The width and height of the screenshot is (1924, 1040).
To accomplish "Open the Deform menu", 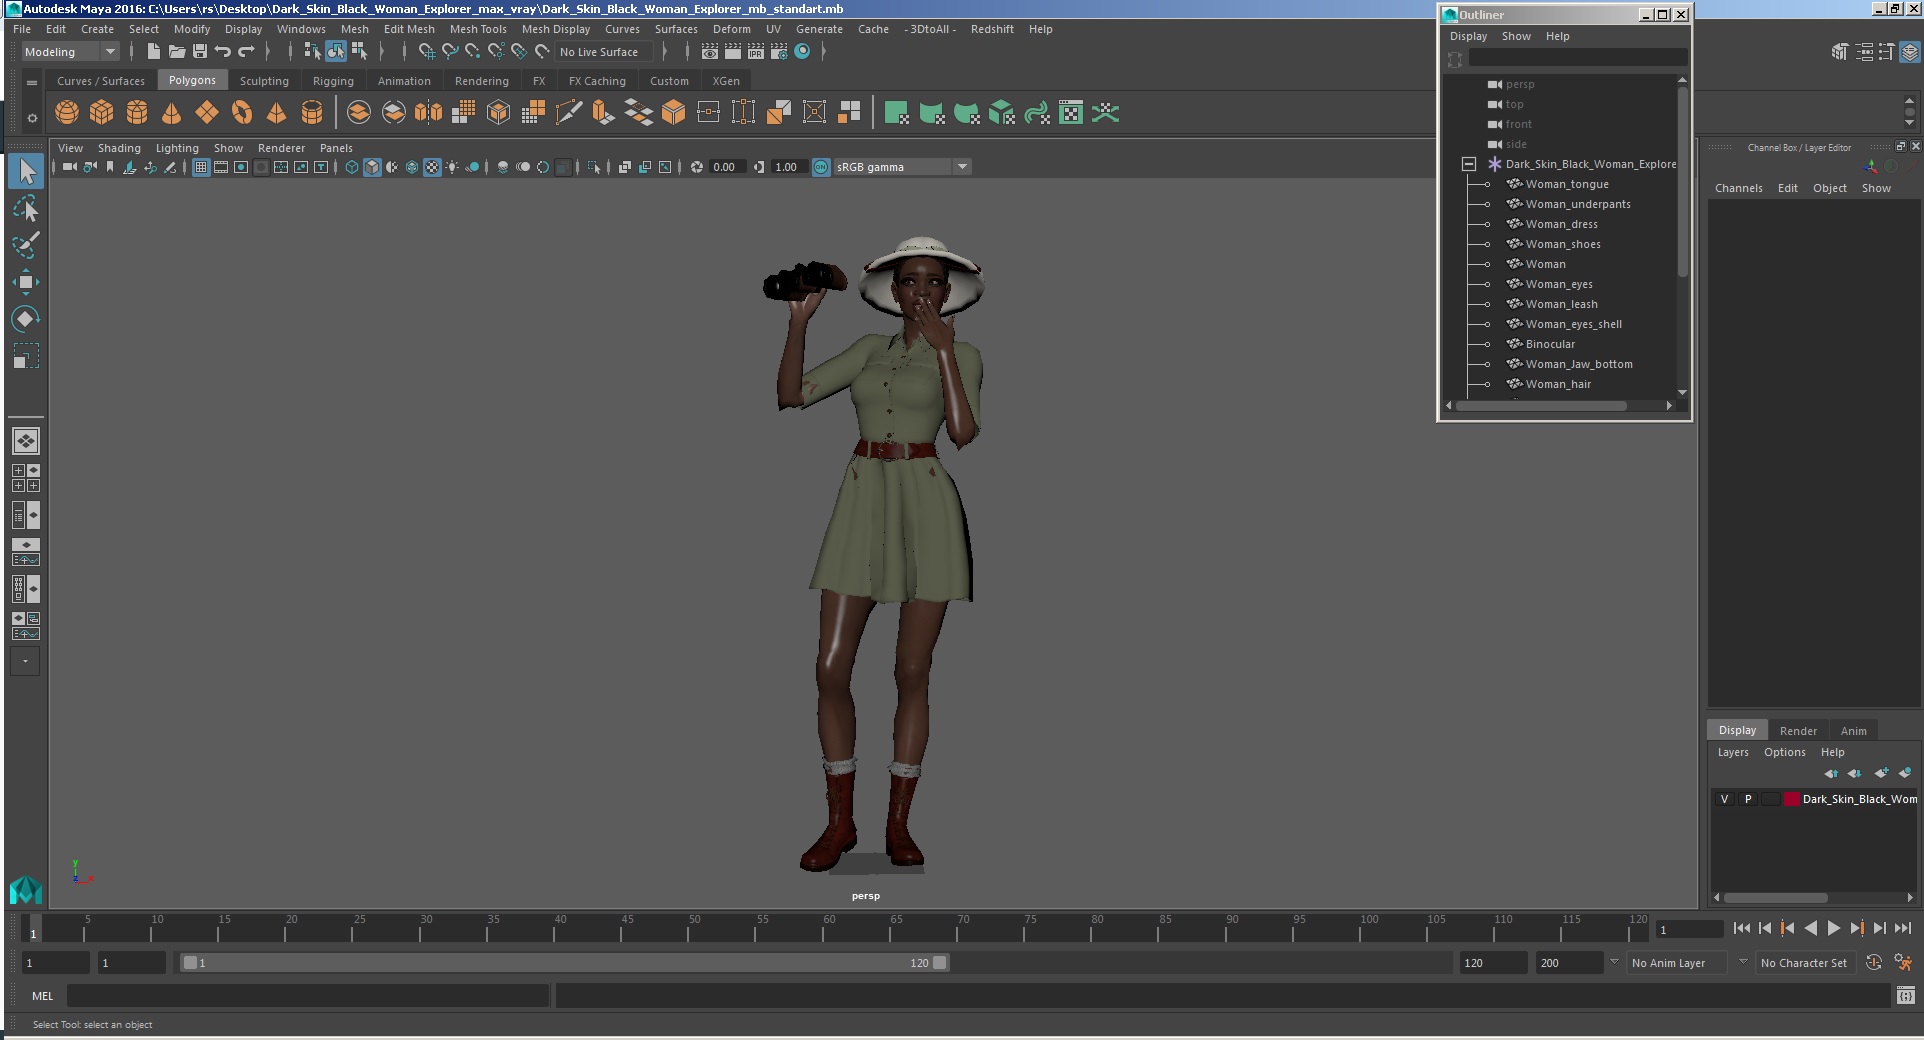I will click(x=731, y=29).
